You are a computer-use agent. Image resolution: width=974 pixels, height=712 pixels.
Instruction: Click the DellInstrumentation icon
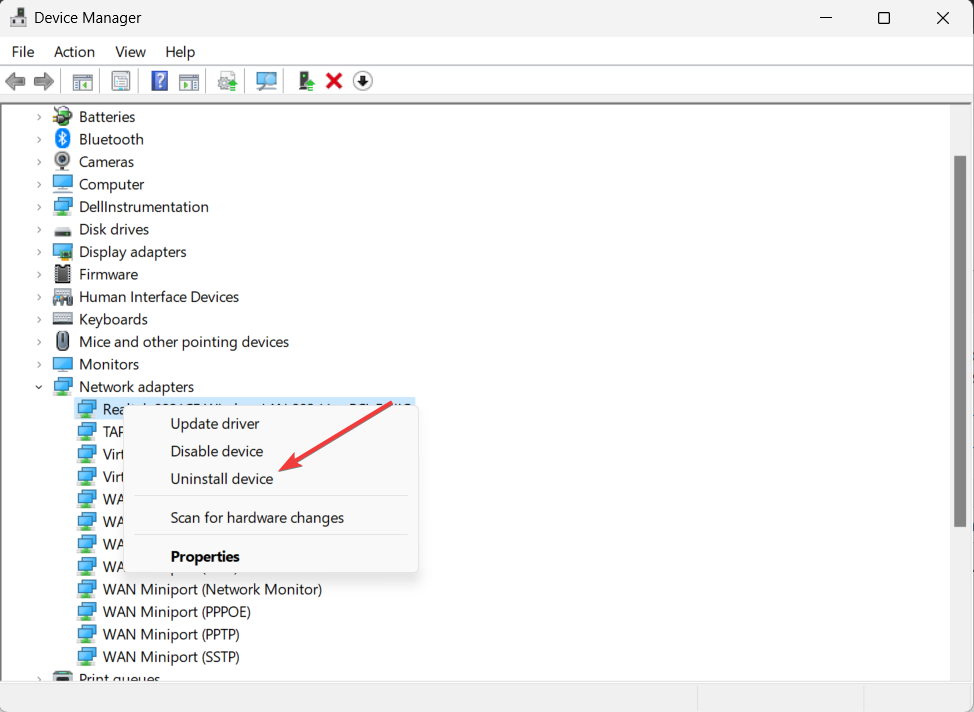click(x=62, y=206)
